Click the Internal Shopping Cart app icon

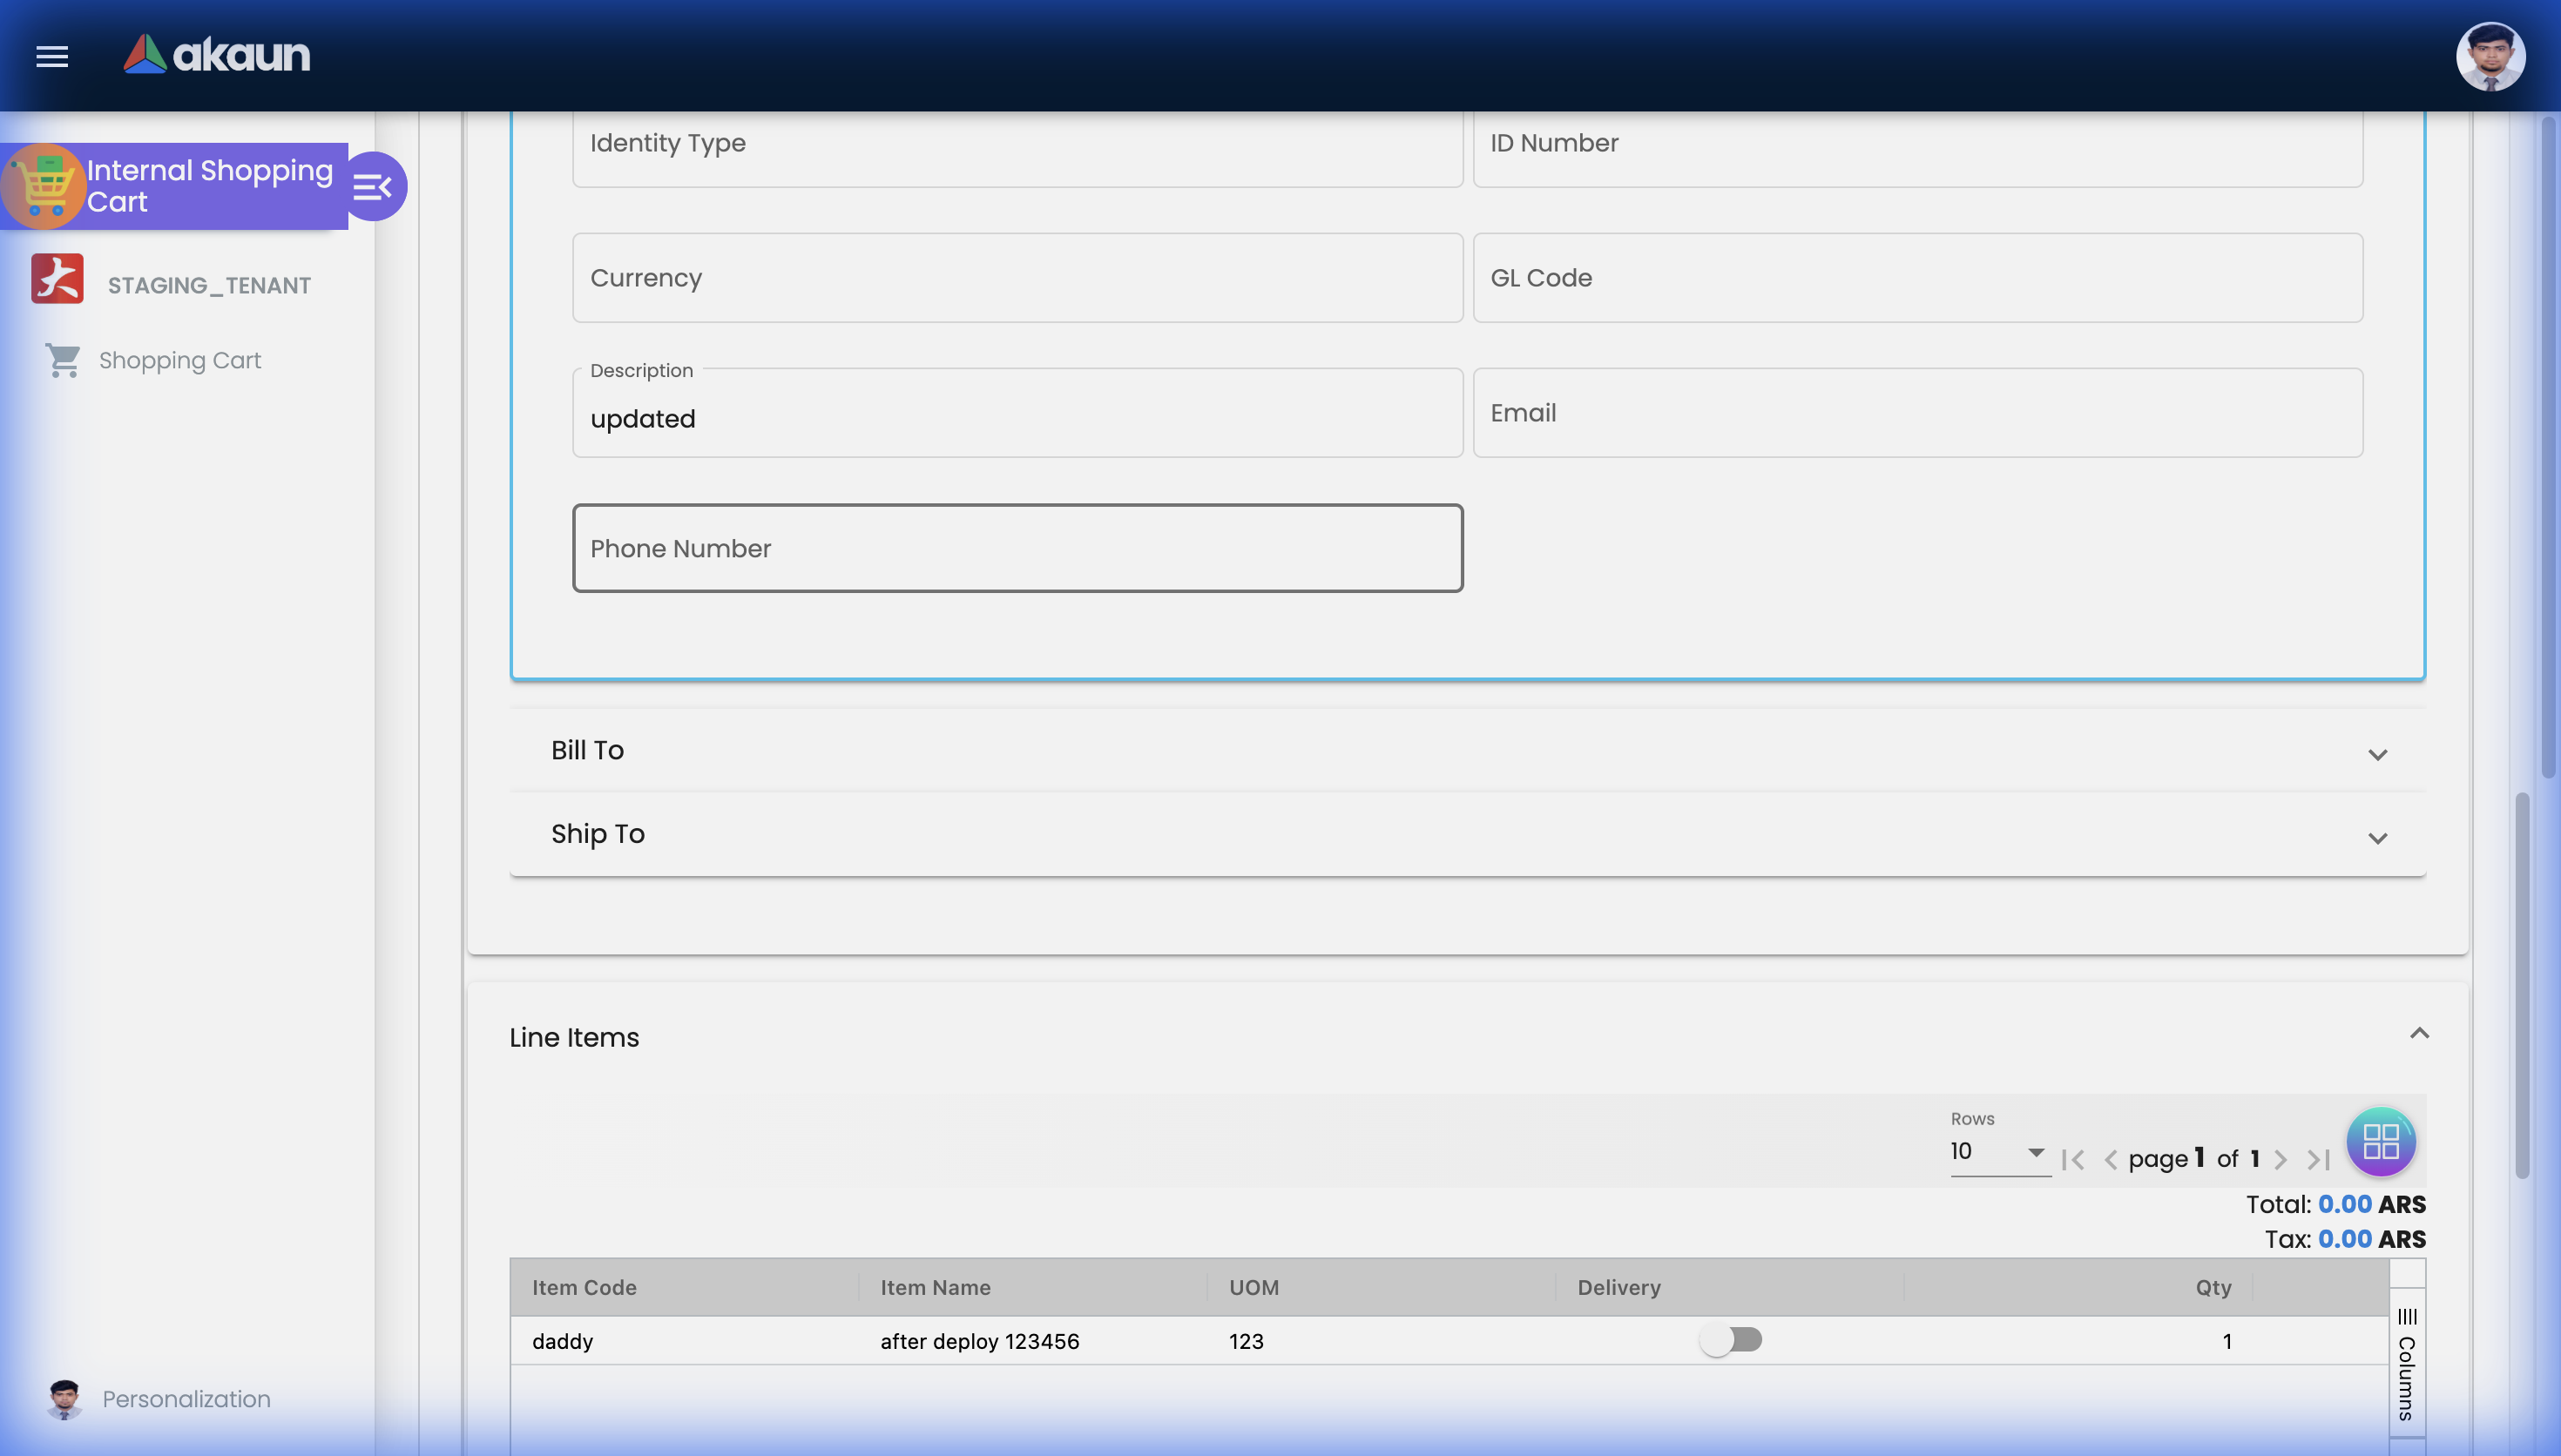[43, 187]
